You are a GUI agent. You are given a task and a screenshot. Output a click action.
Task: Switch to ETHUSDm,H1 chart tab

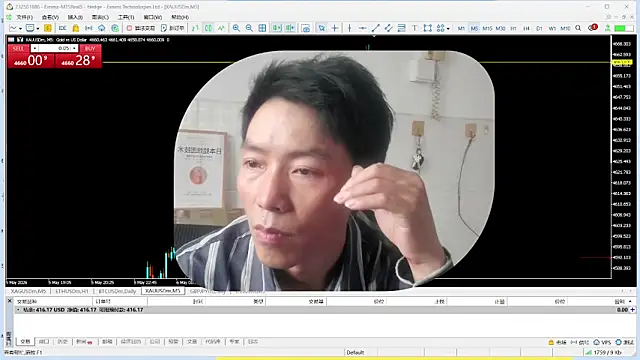click(x=72, y=291)
